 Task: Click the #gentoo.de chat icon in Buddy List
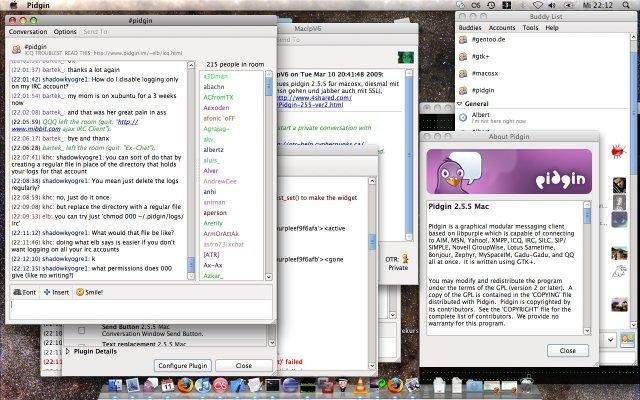tap(463, 40)
